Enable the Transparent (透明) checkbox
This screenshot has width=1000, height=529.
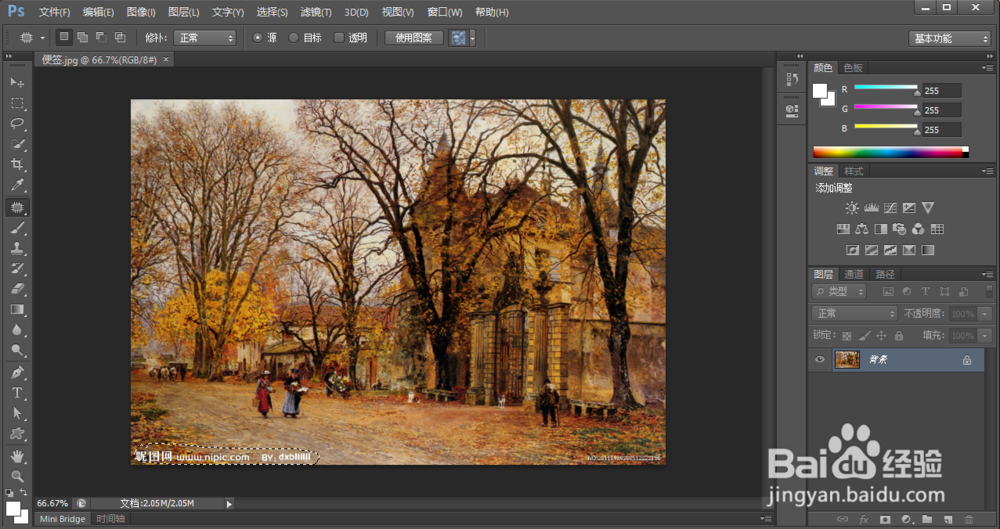(339, 38)
